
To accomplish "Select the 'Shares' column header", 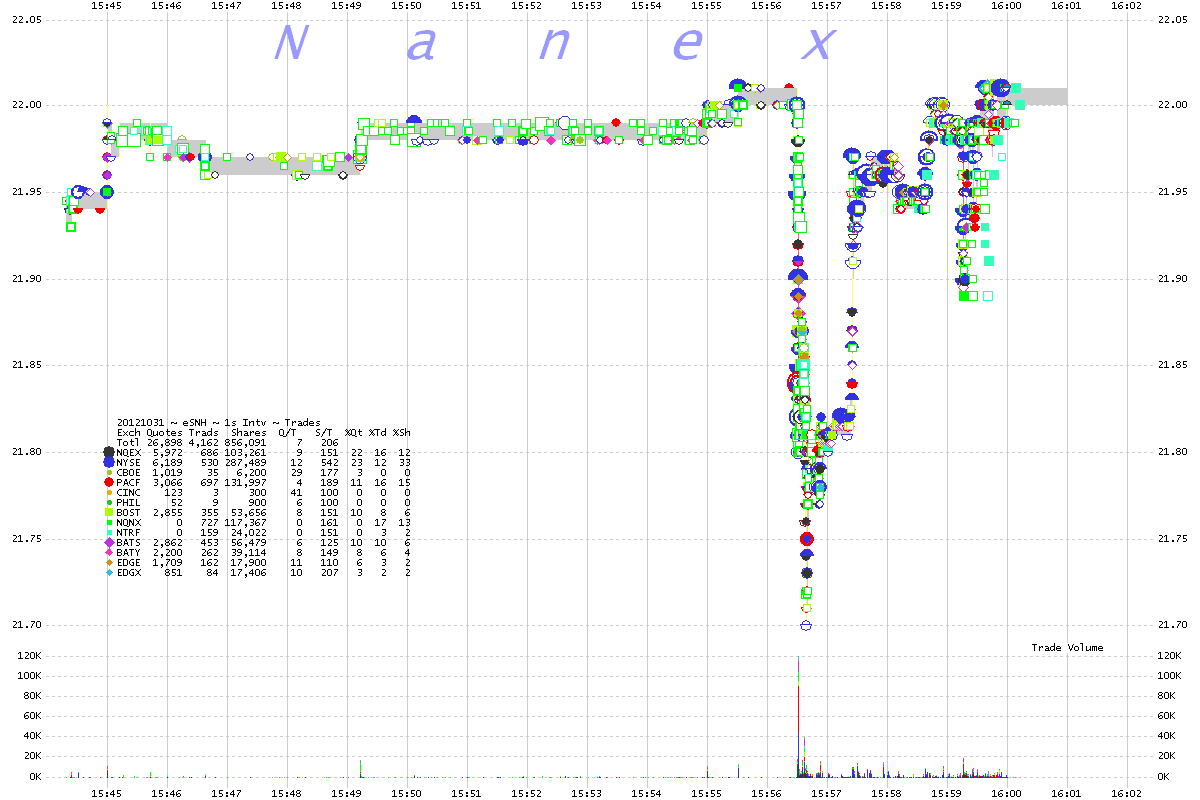I will pos(249,432).
